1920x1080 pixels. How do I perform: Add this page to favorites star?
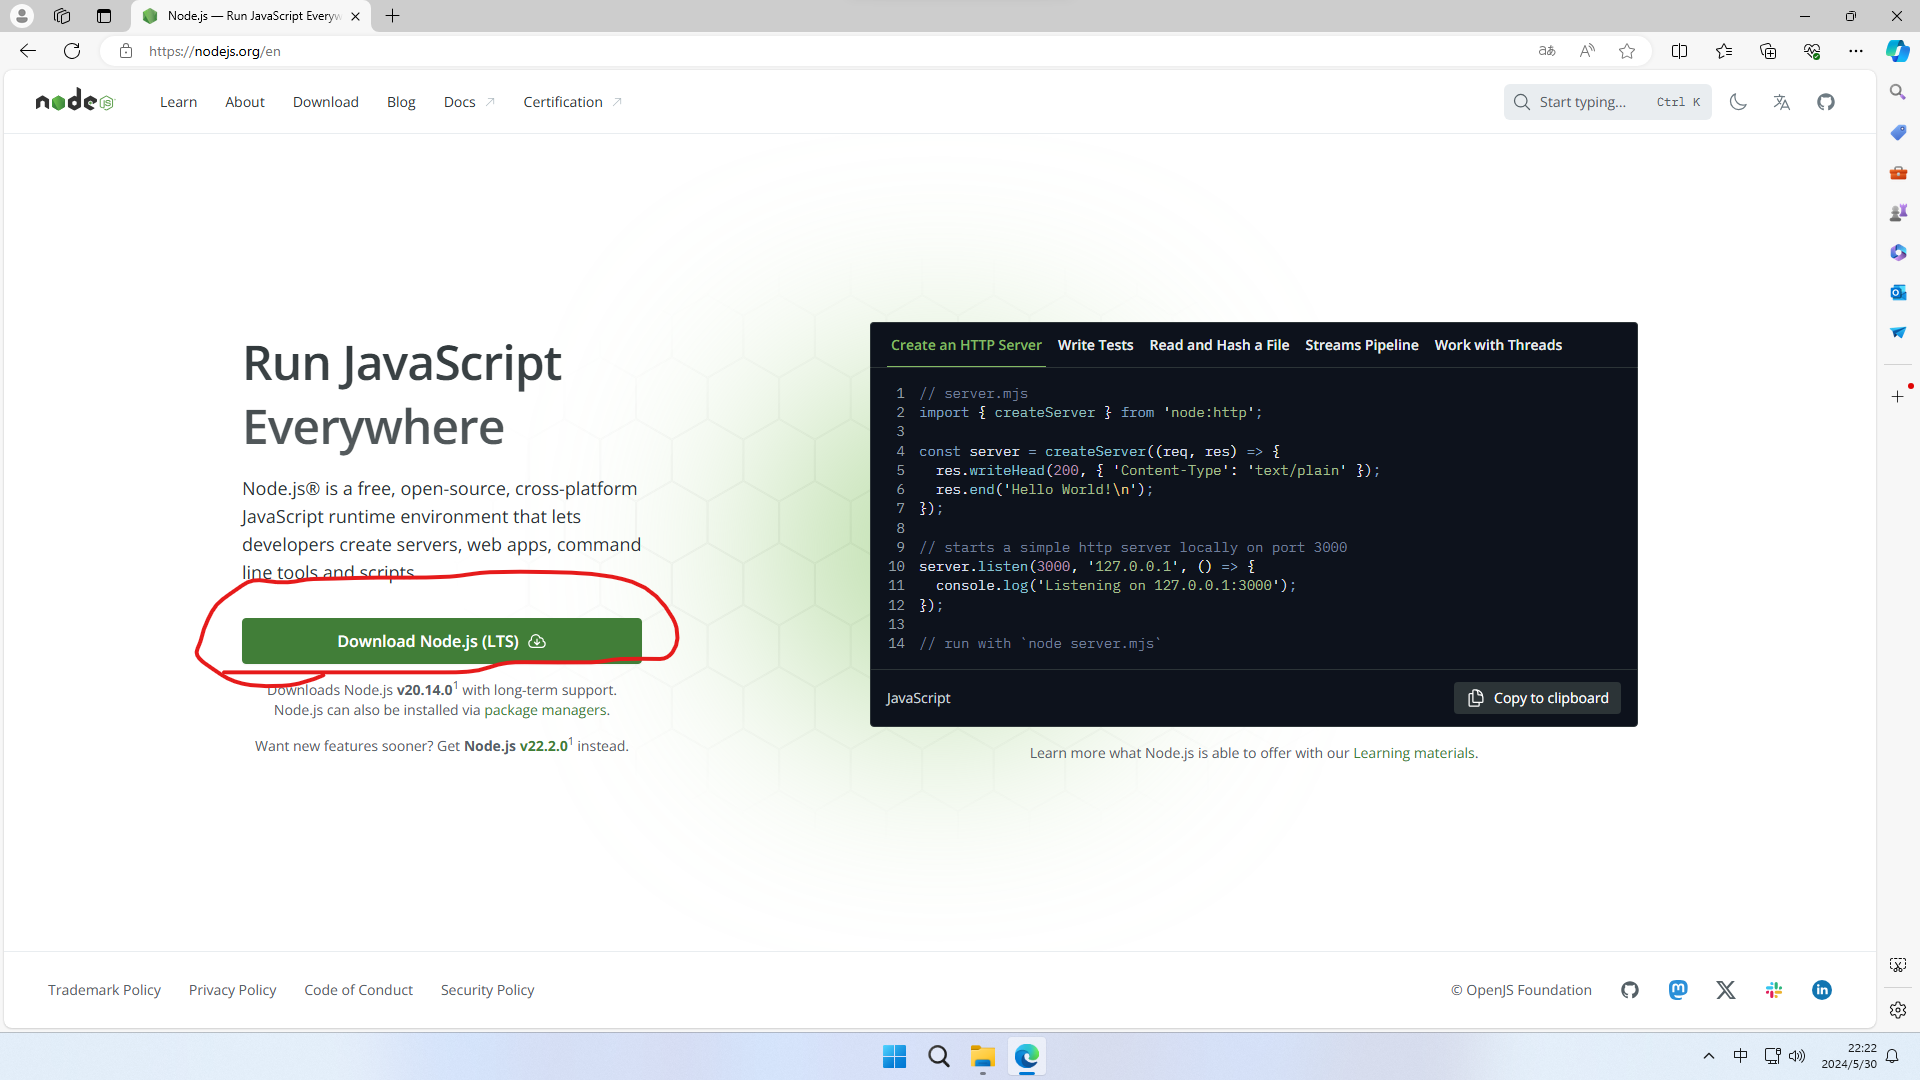click(1627, 51)
